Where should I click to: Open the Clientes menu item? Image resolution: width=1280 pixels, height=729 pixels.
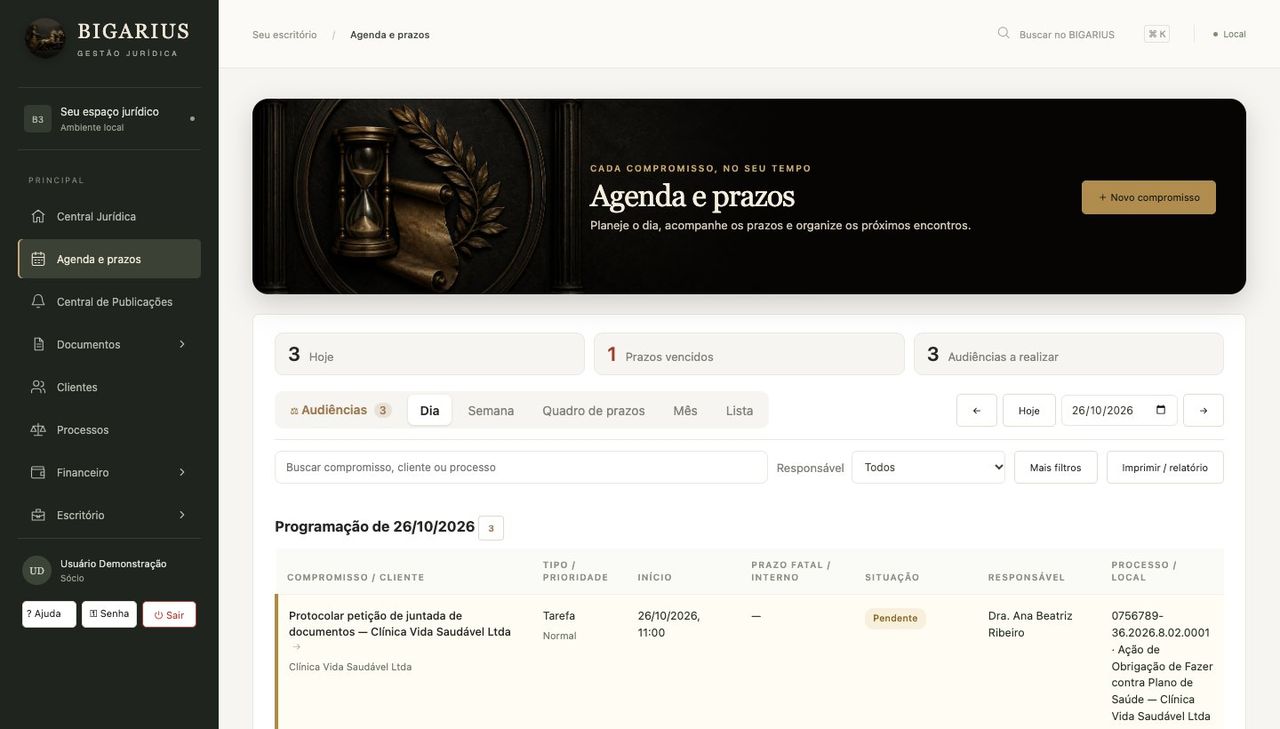(x=110, y=387)
